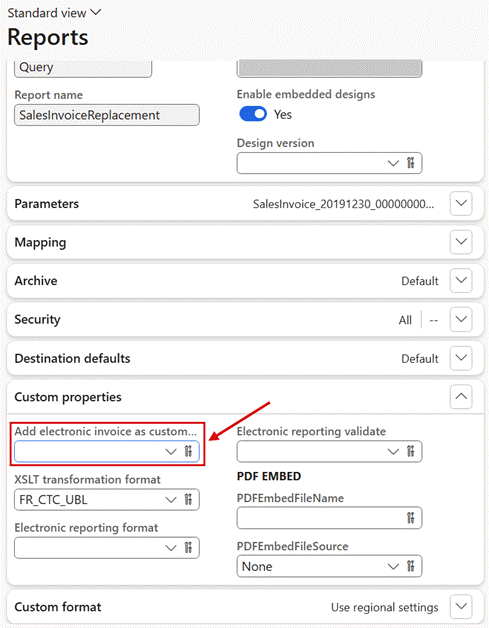Expand the Destination defaults section
Viewport: 489px width, 628px height.
tap(461, 358)
